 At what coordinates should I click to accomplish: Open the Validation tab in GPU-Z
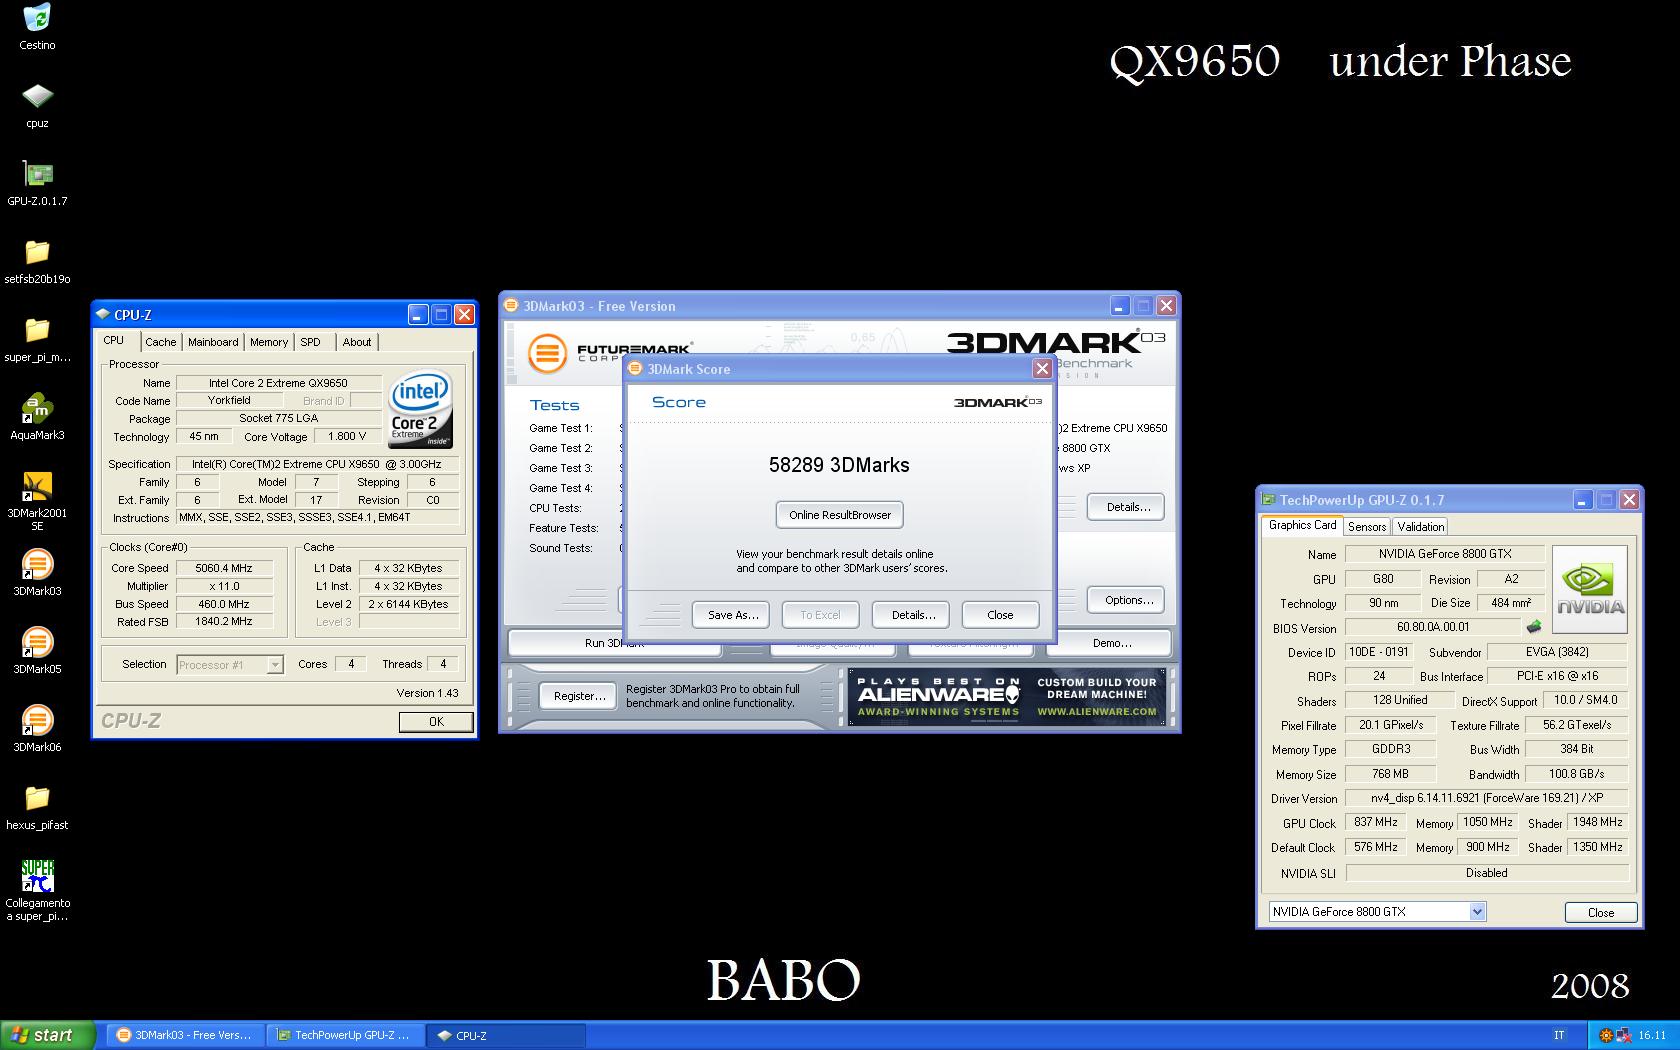1420,527
